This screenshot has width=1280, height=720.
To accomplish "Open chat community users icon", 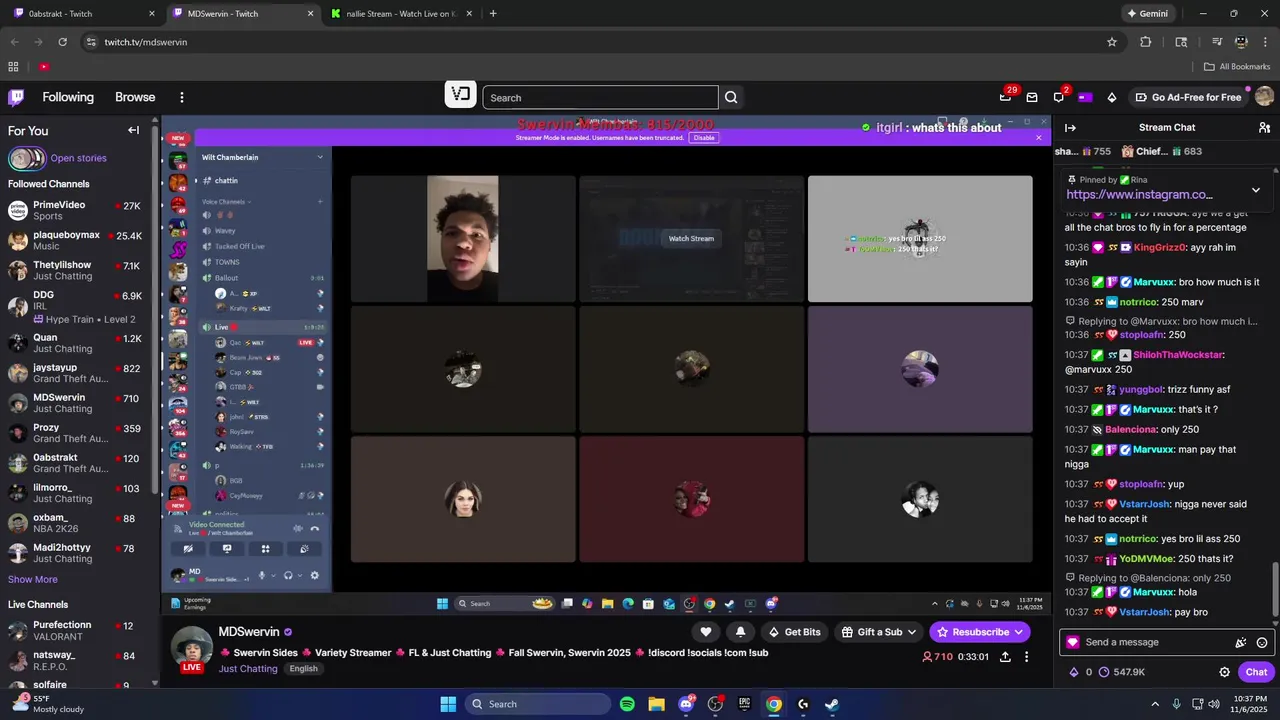I will pyautogui.click(x=1264, y=127).
